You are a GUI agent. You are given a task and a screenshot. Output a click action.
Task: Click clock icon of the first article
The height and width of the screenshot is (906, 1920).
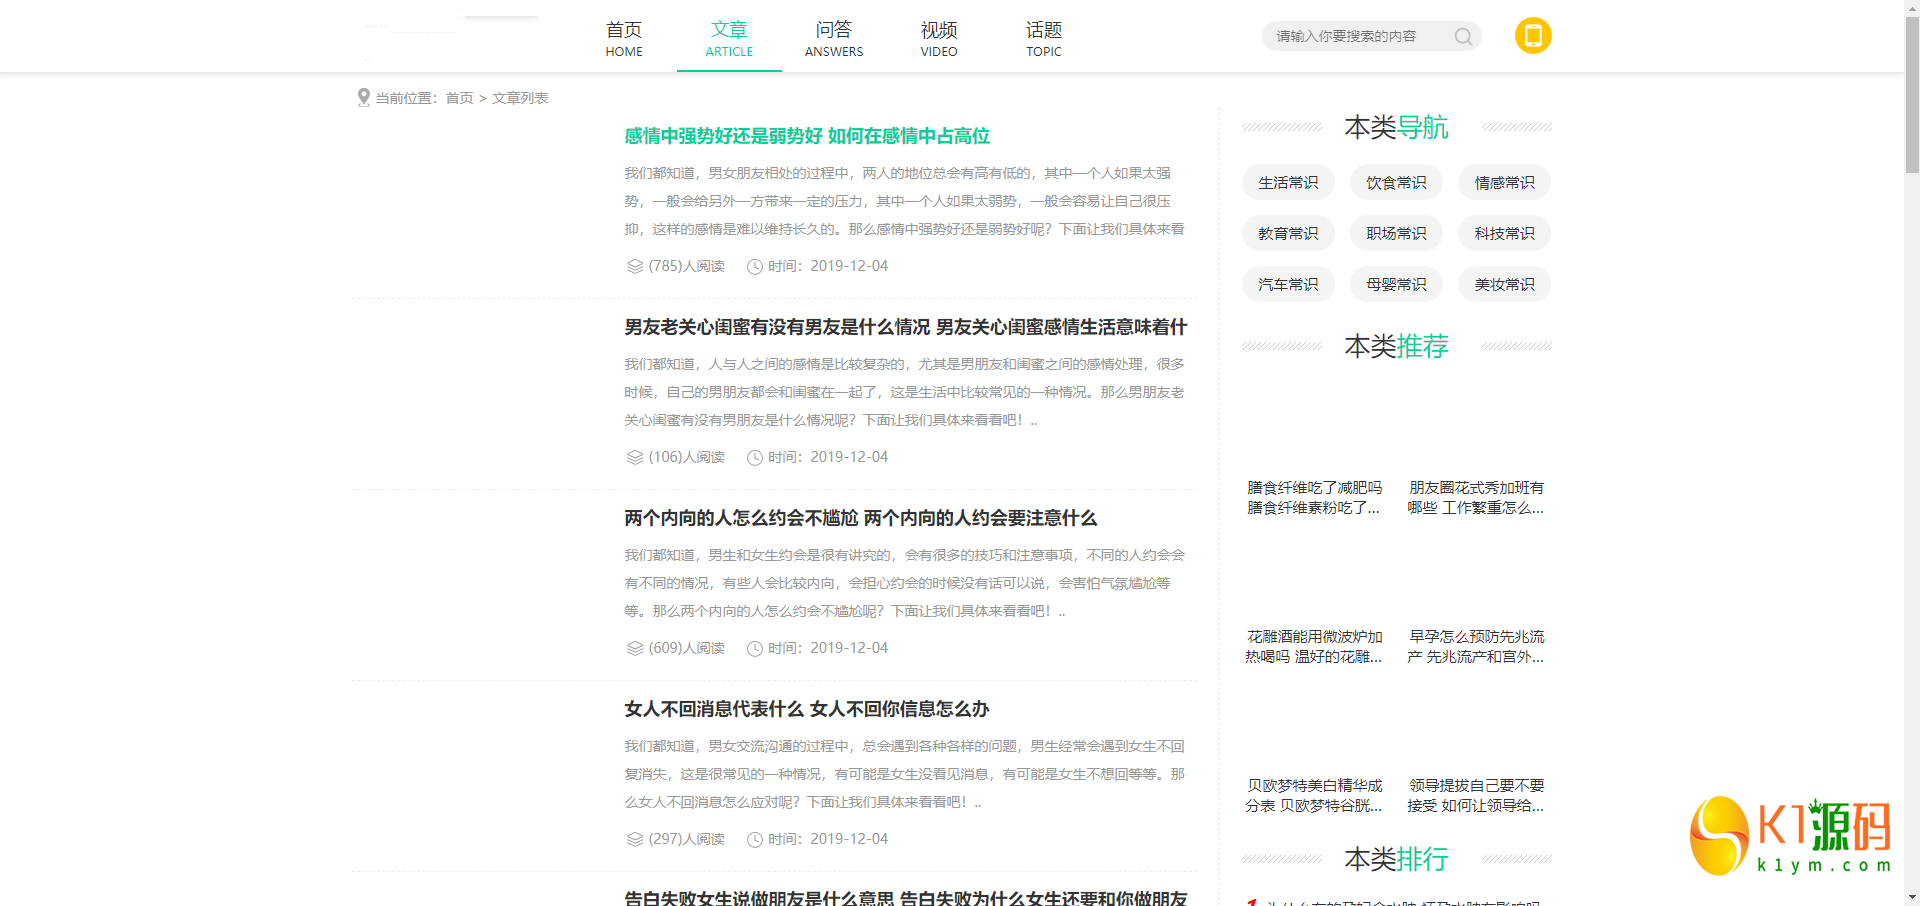tap(755, 267)
